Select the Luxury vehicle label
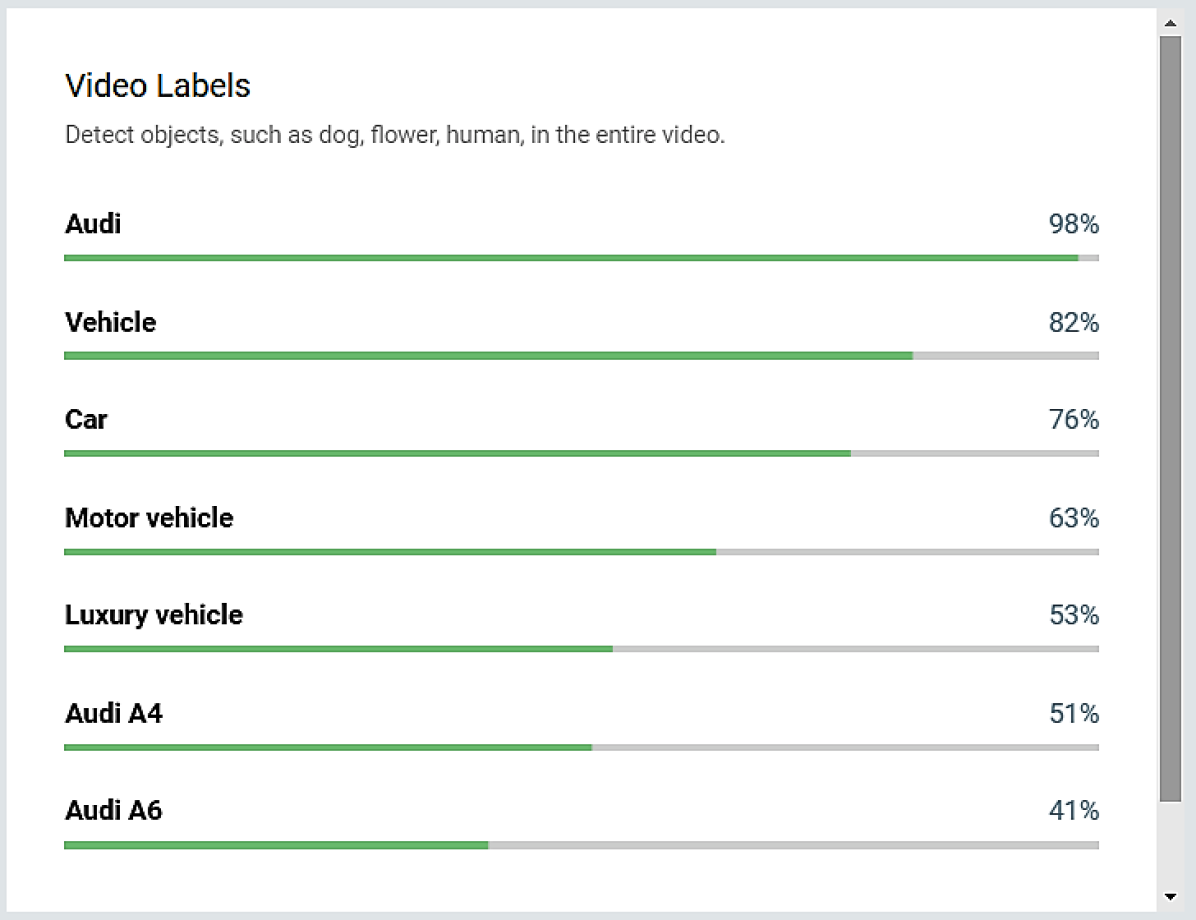Image resolution: width=1196 pixels, height=920 pixels. point(154,614)
